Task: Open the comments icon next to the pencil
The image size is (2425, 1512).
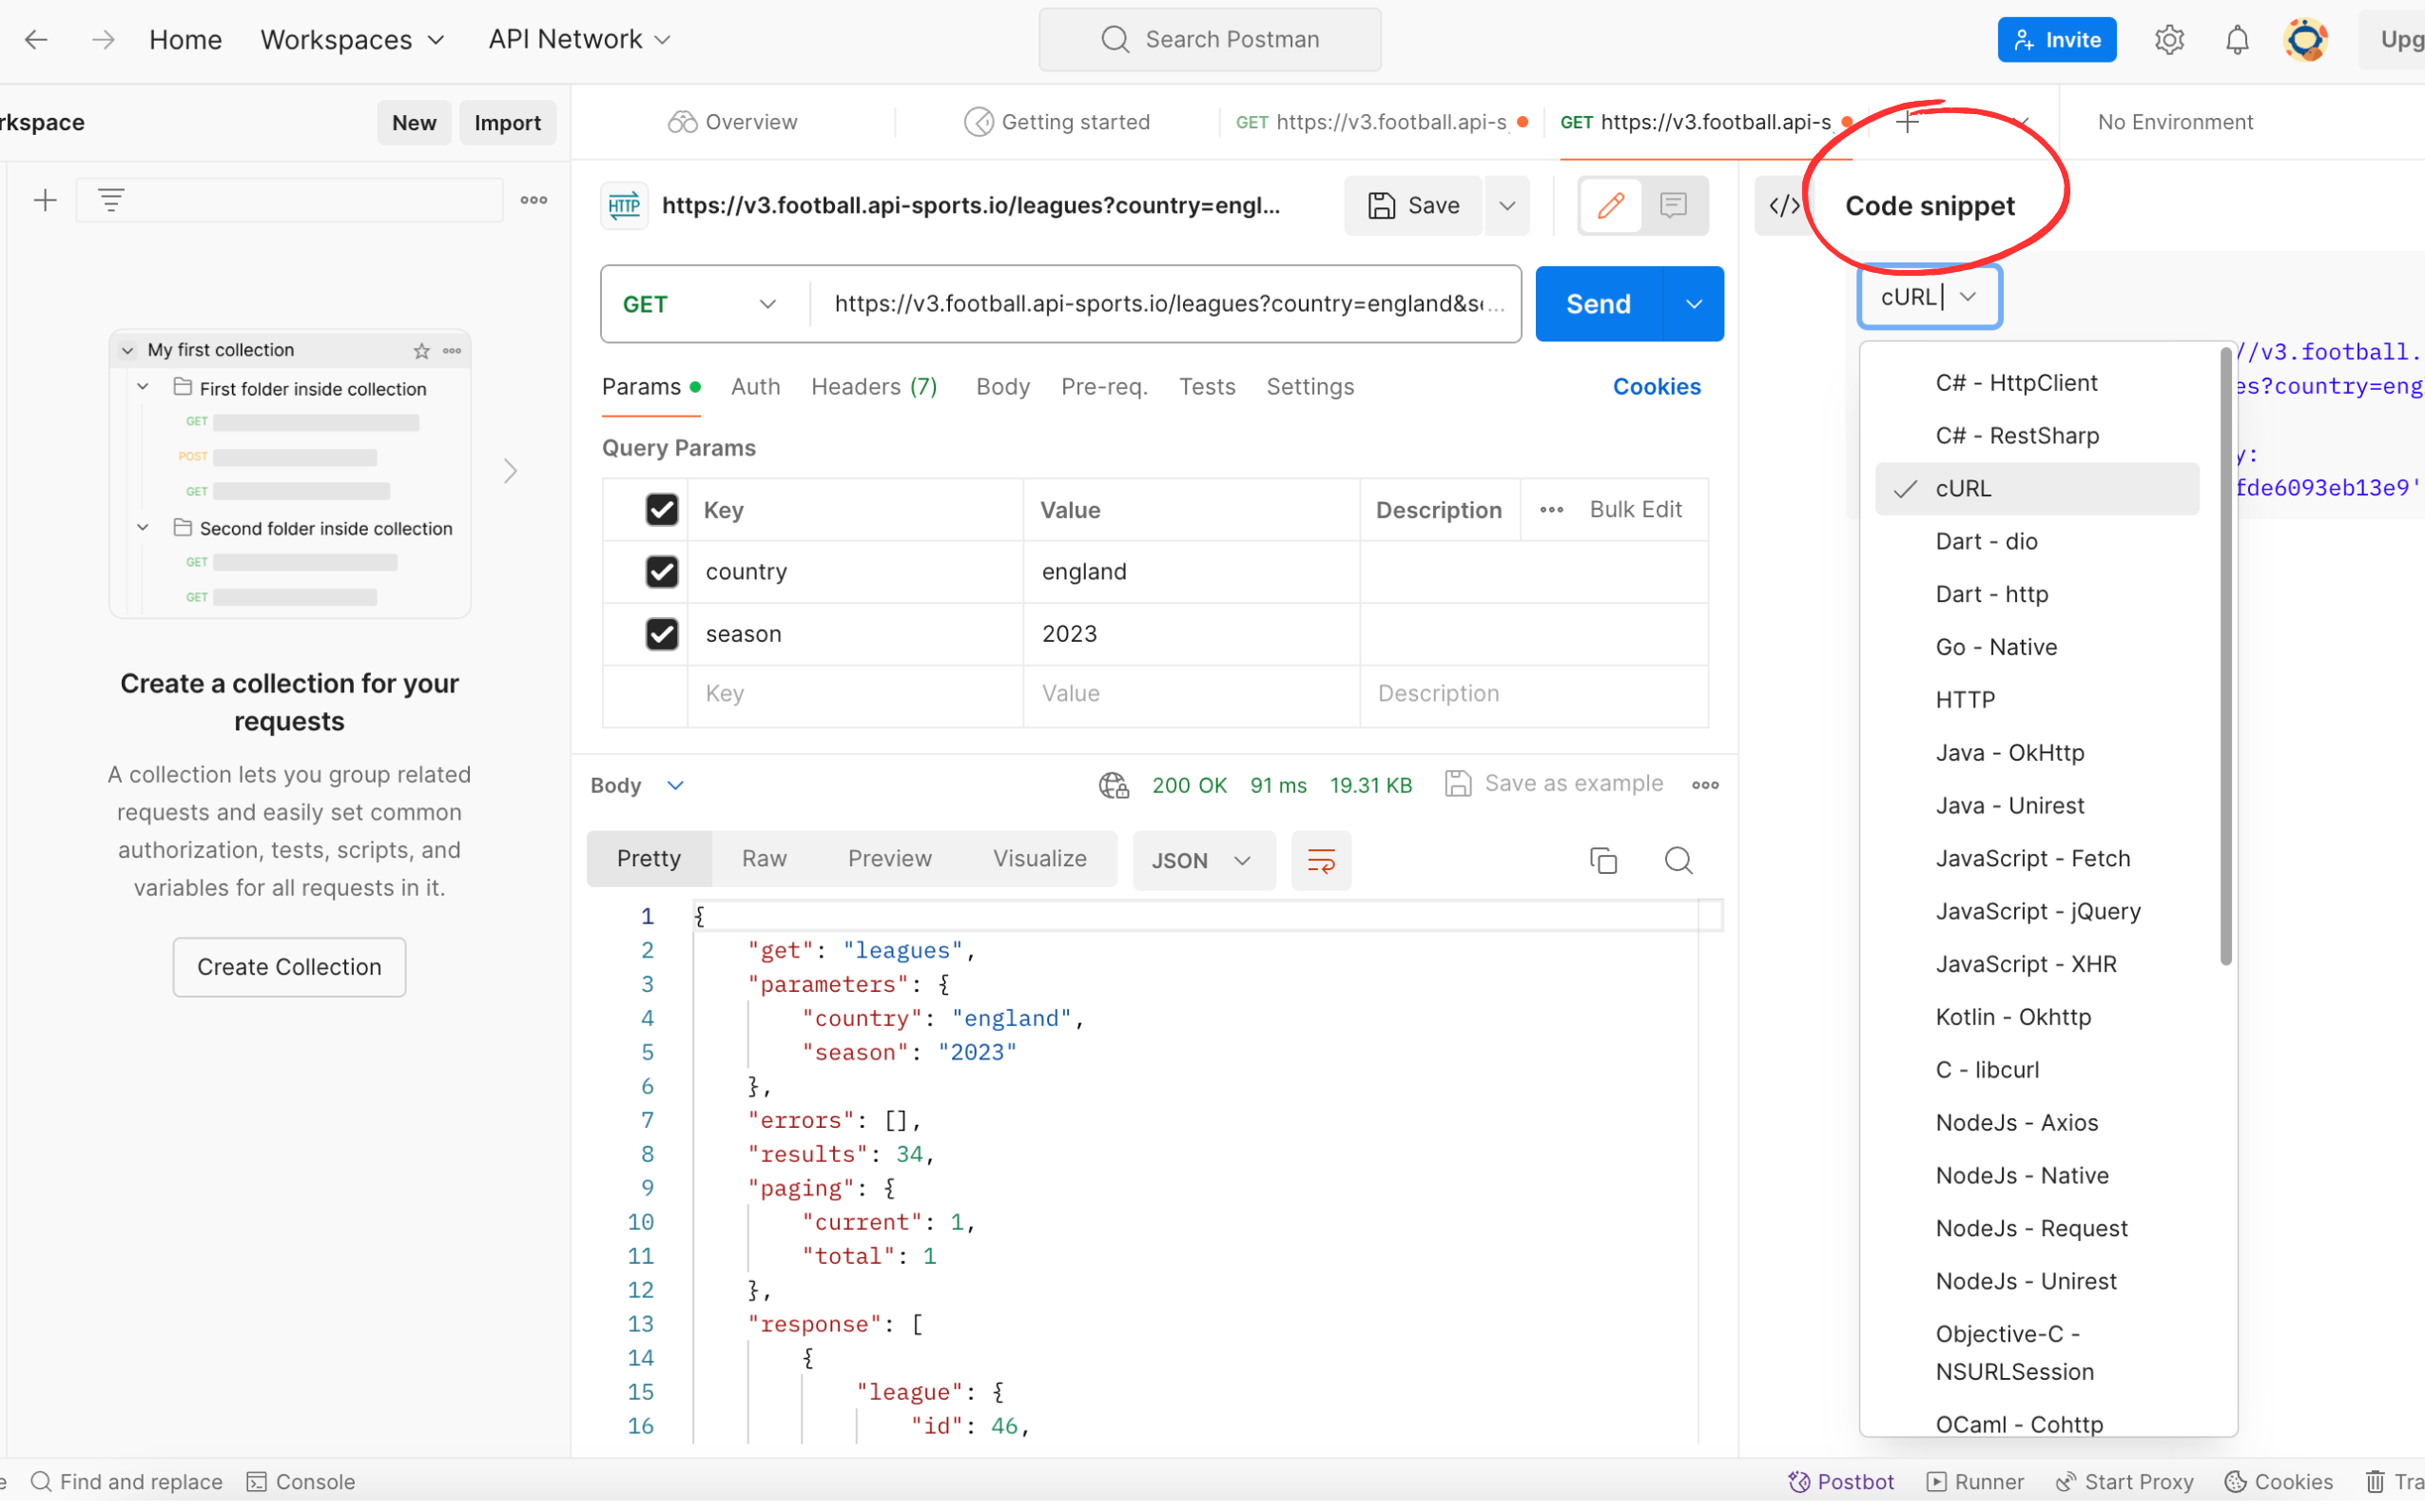Action: click(1673, 205)
